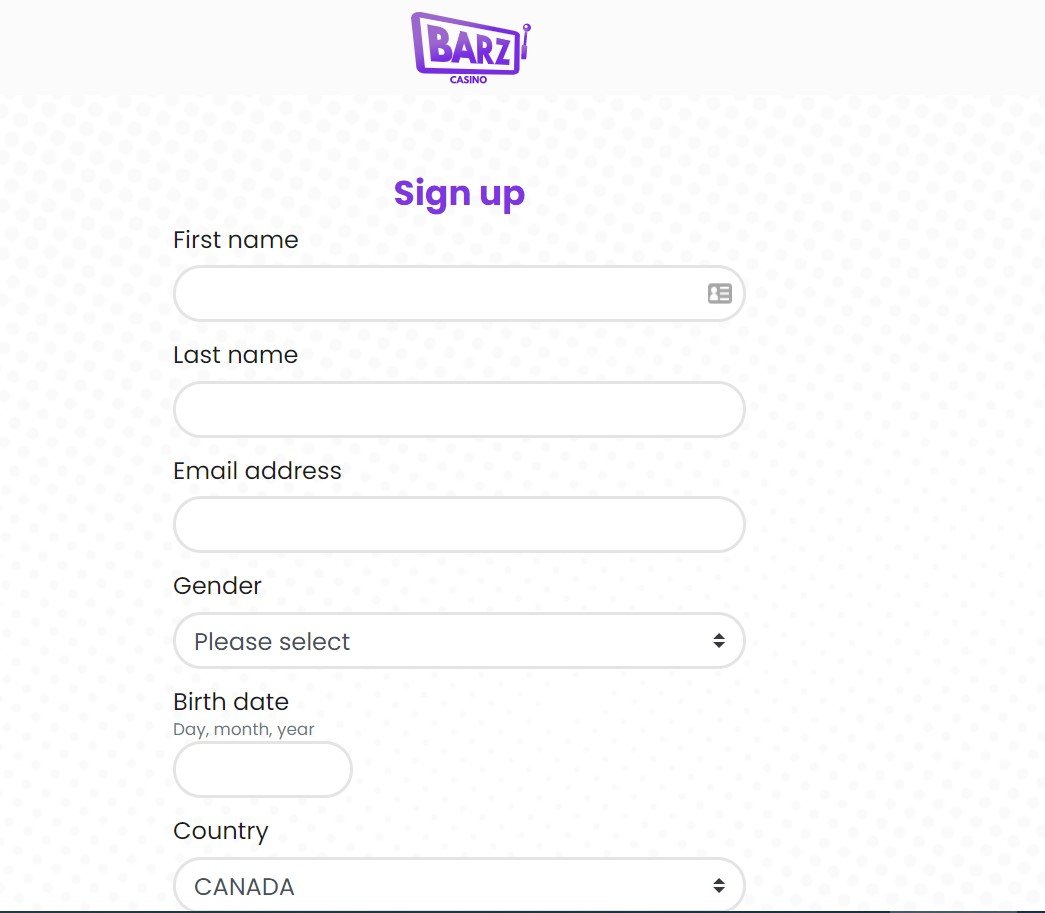
Task: Click into the Last name field
Action: click(459, 409)
